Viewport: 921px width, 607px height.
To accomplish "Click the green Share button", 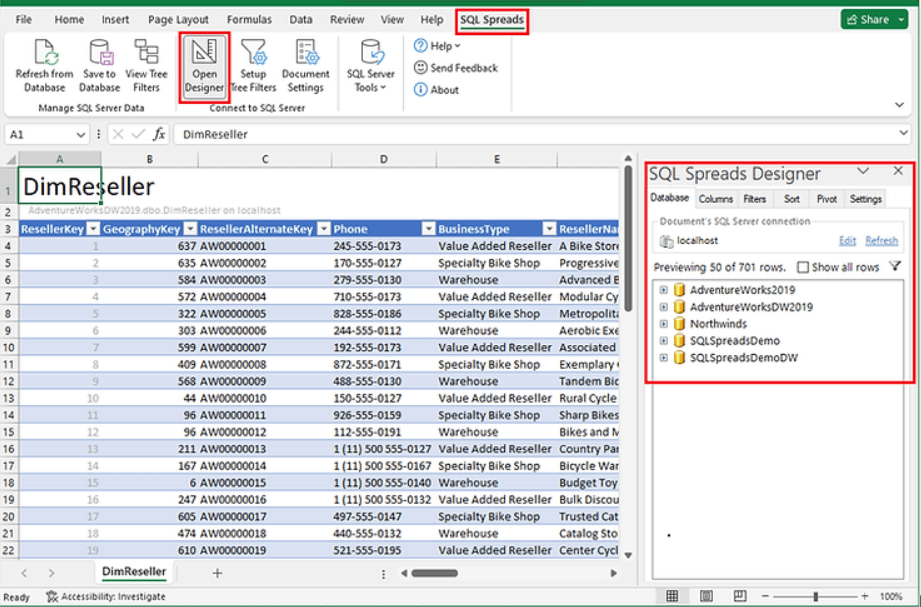I will click(873, 18).
